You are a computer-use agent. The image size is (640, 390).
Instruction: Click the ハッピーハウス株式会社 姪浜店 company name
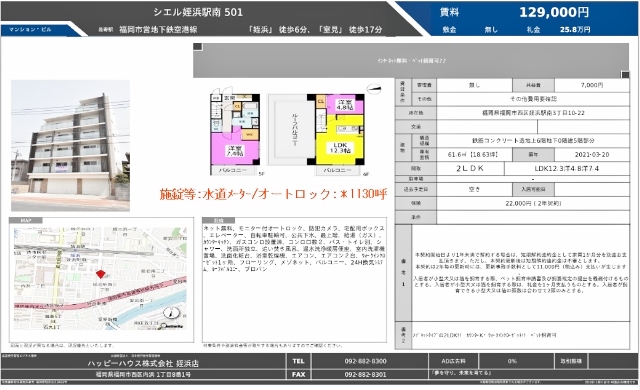pyautogui.click(x=143, y=363)
